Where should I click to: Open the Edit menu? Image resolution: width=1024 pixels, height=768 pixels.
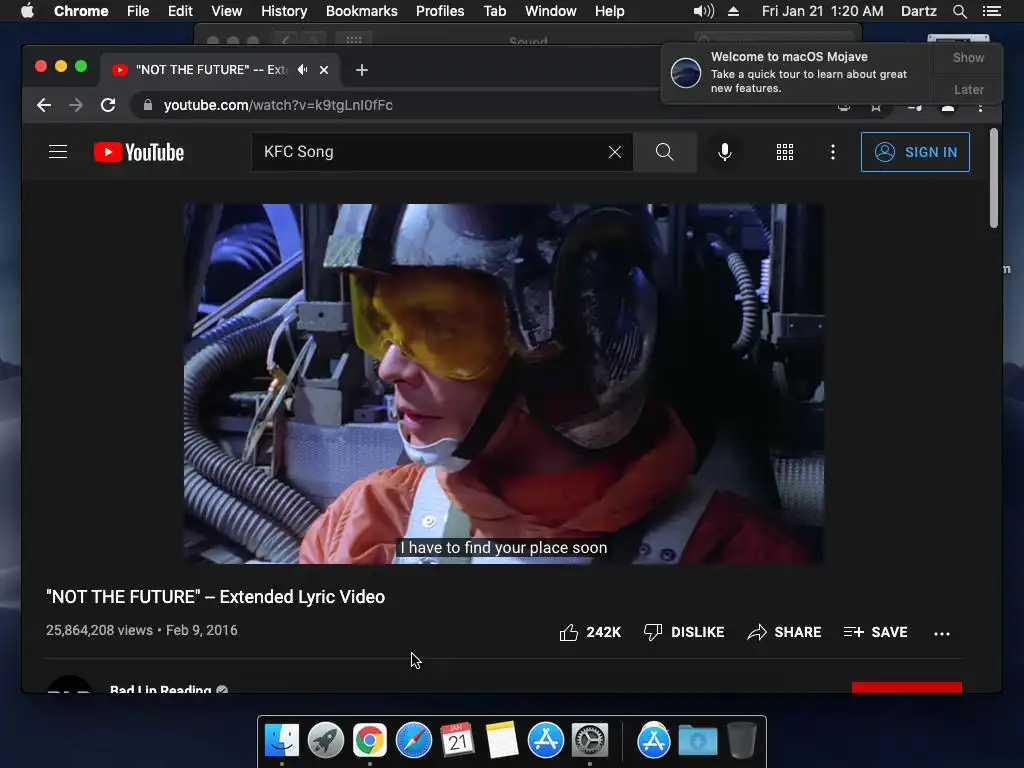coord(180,11)
